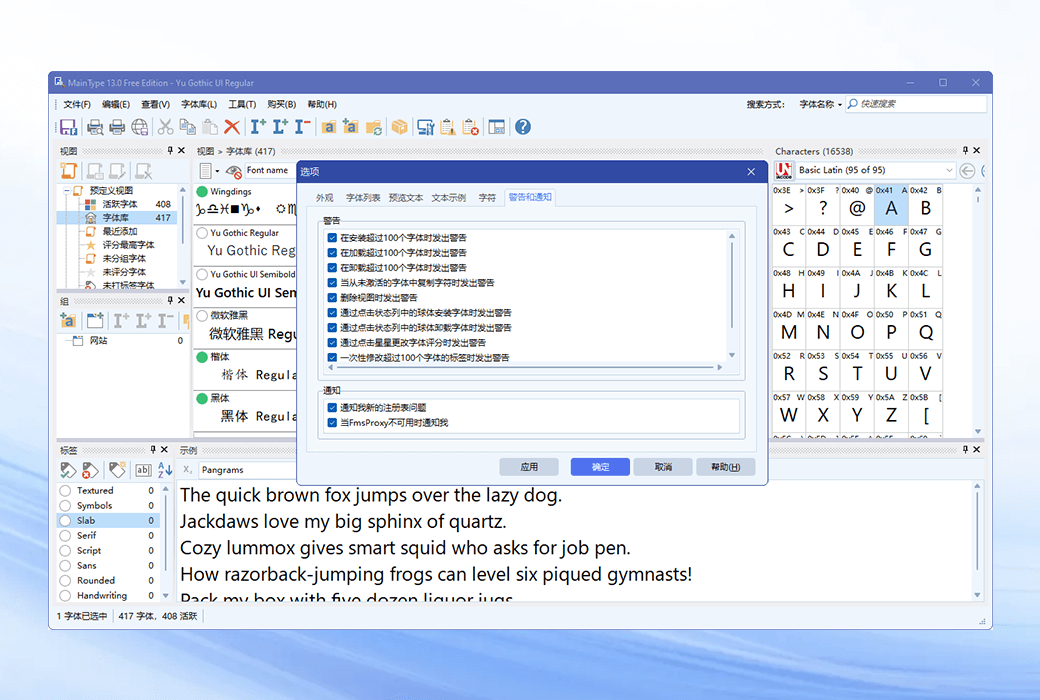Toggle the eye filter icon beside Font name

pos(233,171)
